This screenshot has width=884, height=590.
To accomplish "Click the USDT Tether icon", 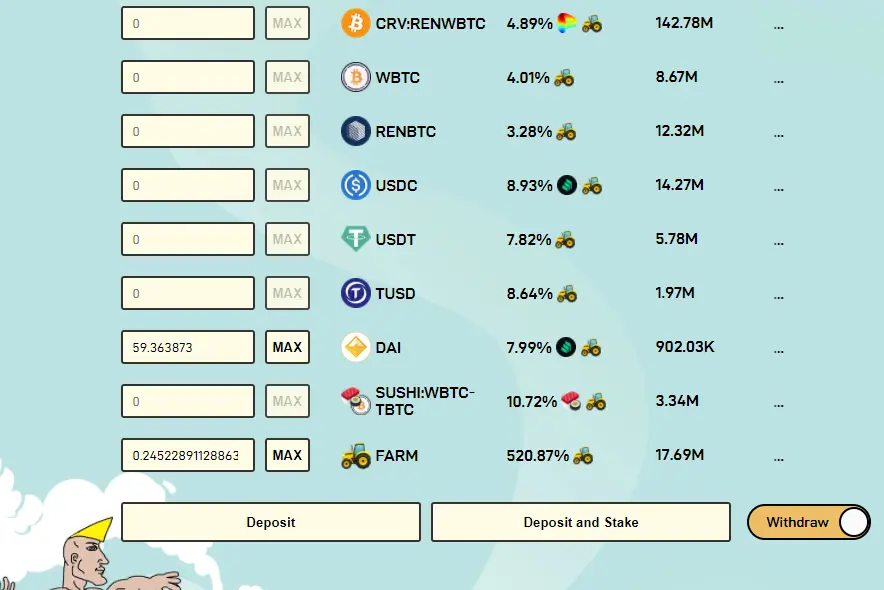I will coord(355,238).
